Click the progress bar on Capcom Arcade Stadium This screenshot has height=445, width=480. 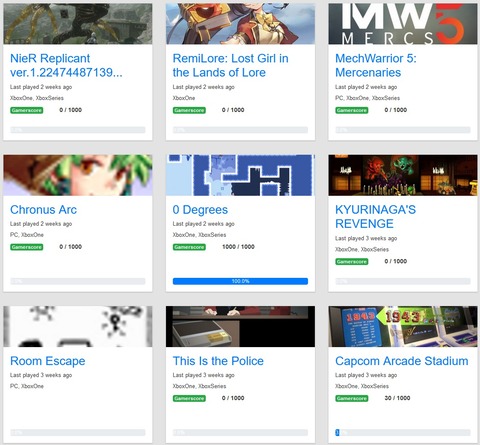pyautogui.click(x=403, y=433)
